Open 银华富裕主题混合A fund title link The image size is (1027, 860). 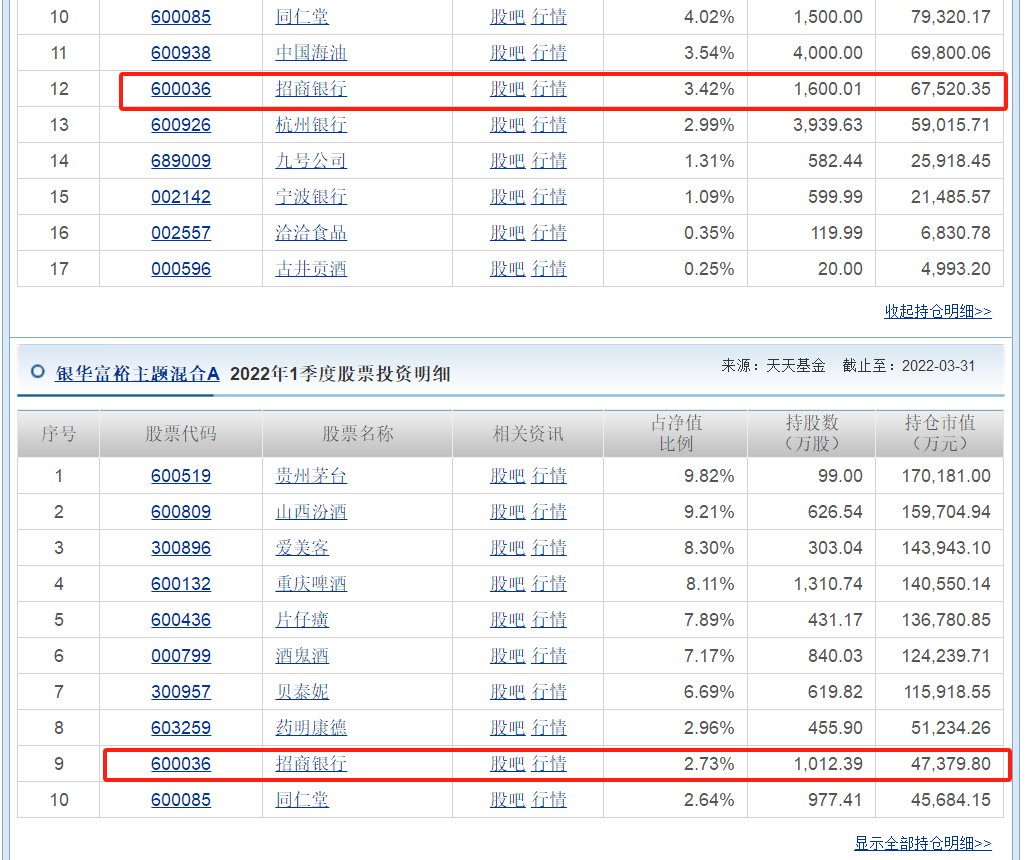138,374
